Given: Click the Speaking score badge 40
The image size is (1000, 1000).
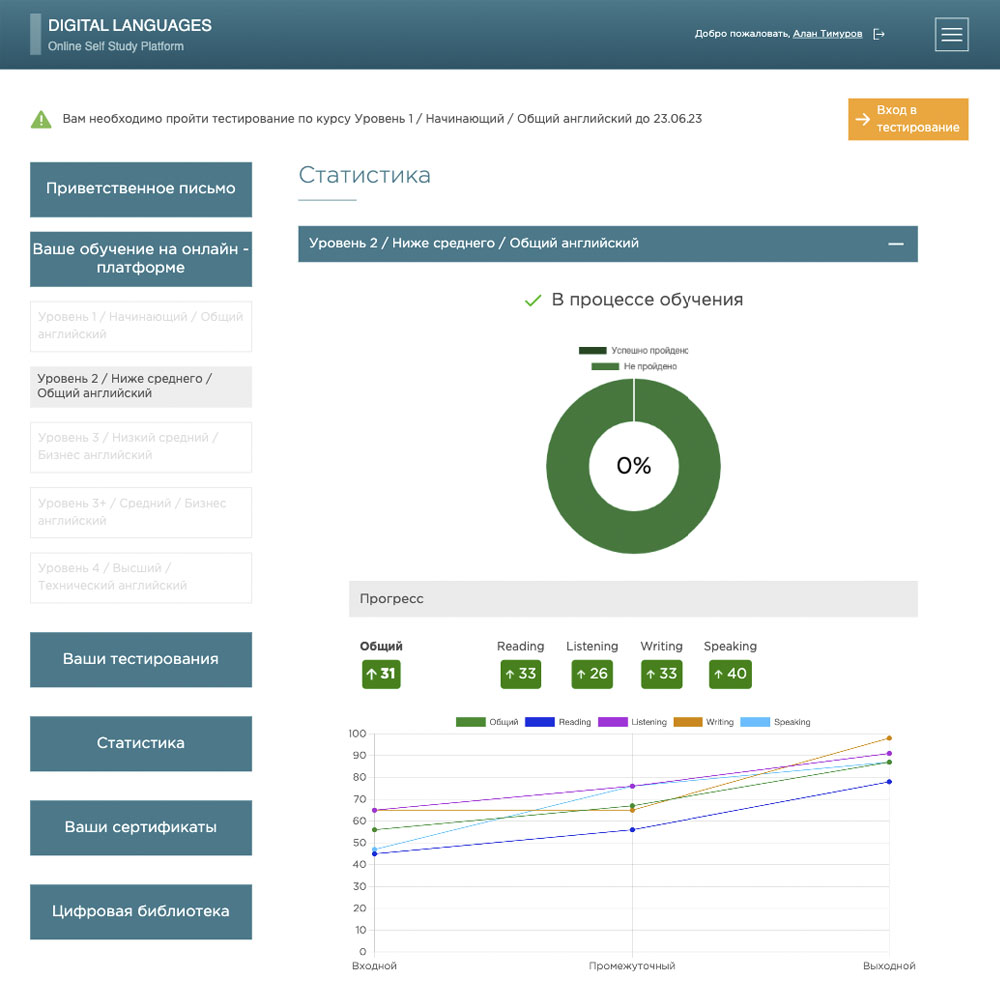Looking at the screenshot, I should [730, 674].
